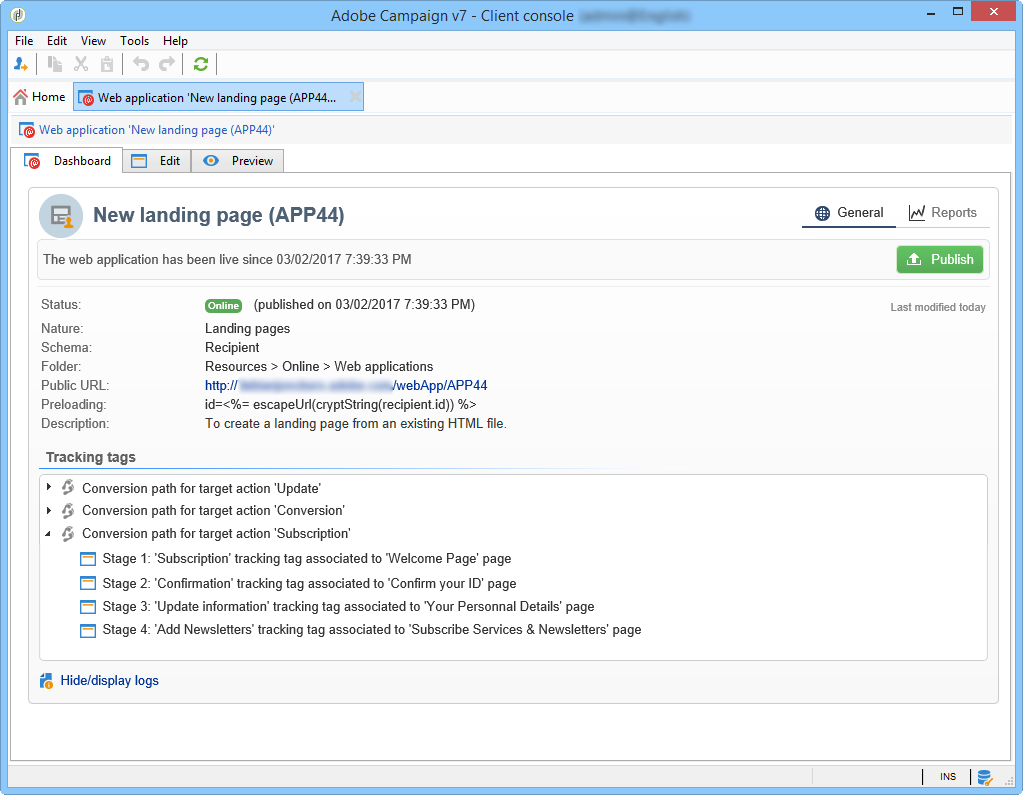Viewport: 1025px width, 800px height.
Task: Select 'Conversion path for target action Update' row
Action: click(x=201, y=488)
